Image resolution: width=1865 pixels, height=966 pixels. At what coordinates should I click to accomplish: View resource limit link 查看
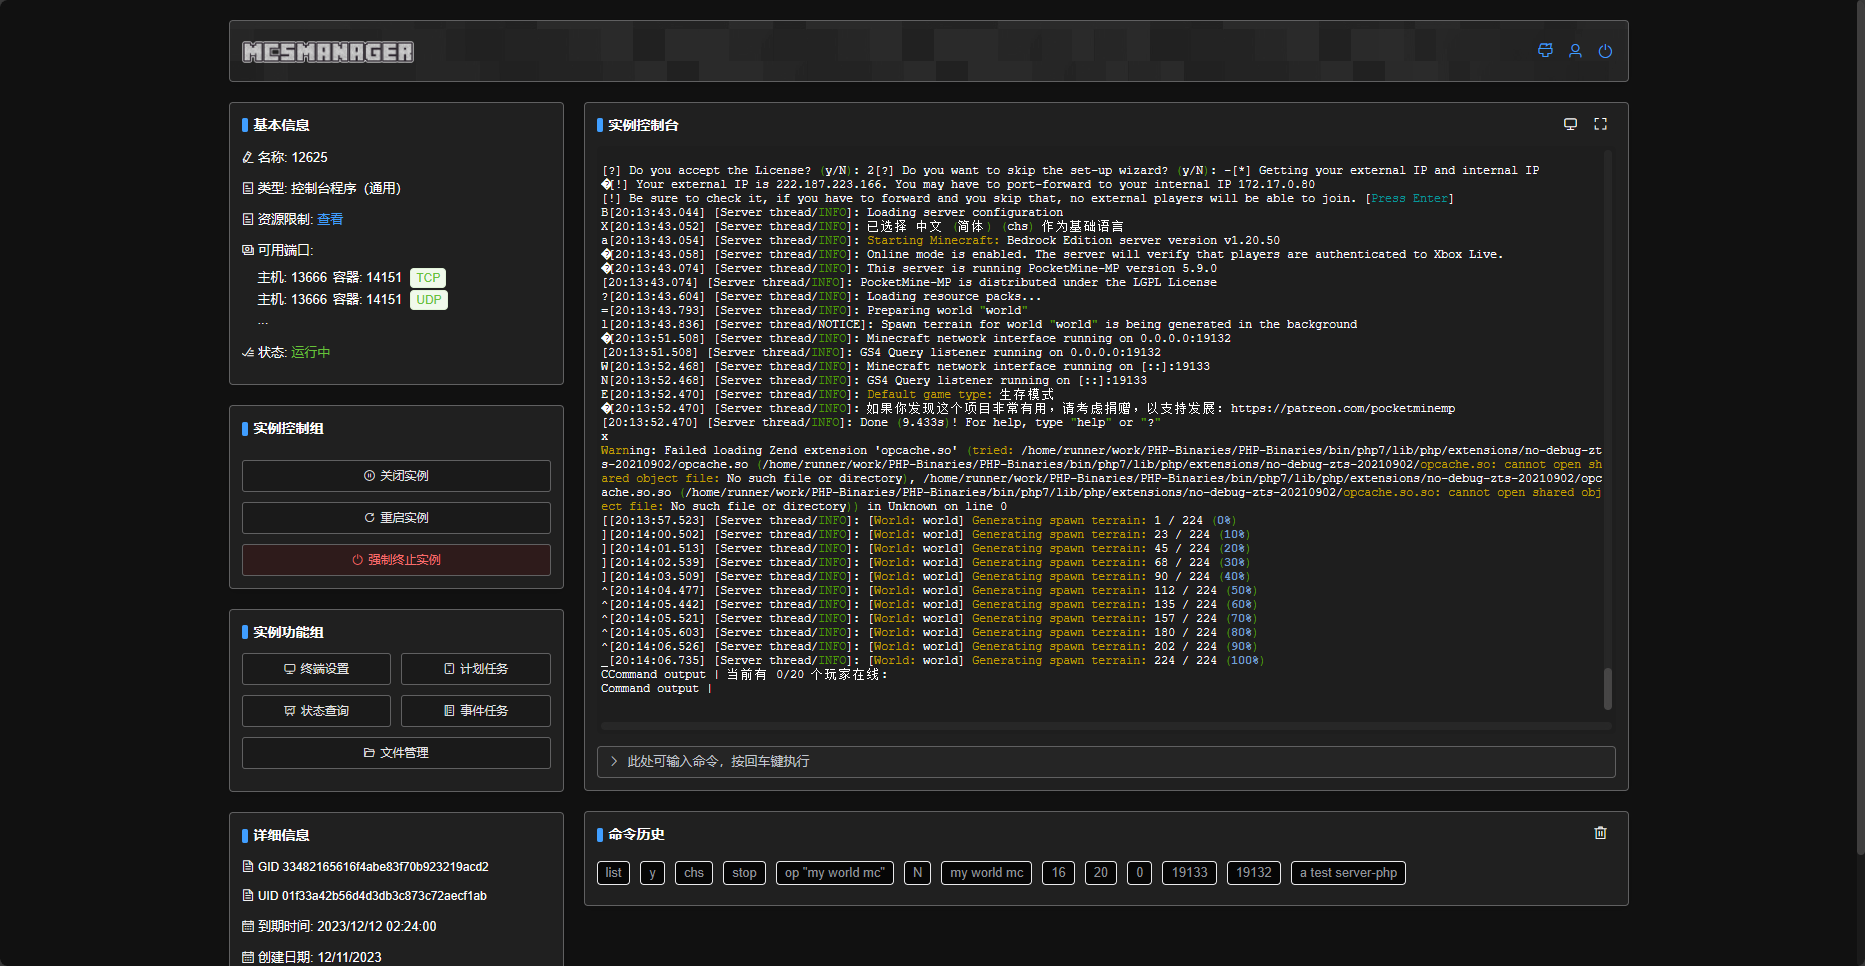coord(330,219)
